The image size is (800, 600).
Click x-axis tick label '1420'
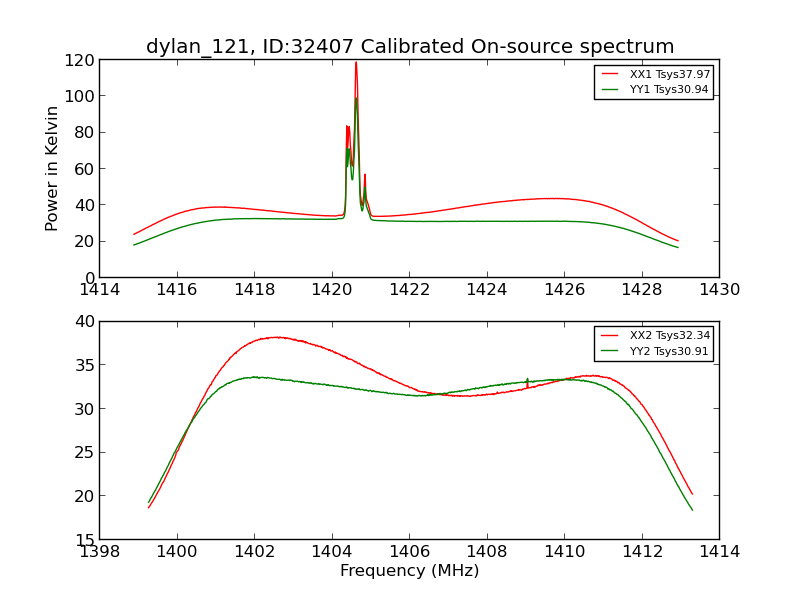pos(332,290)
